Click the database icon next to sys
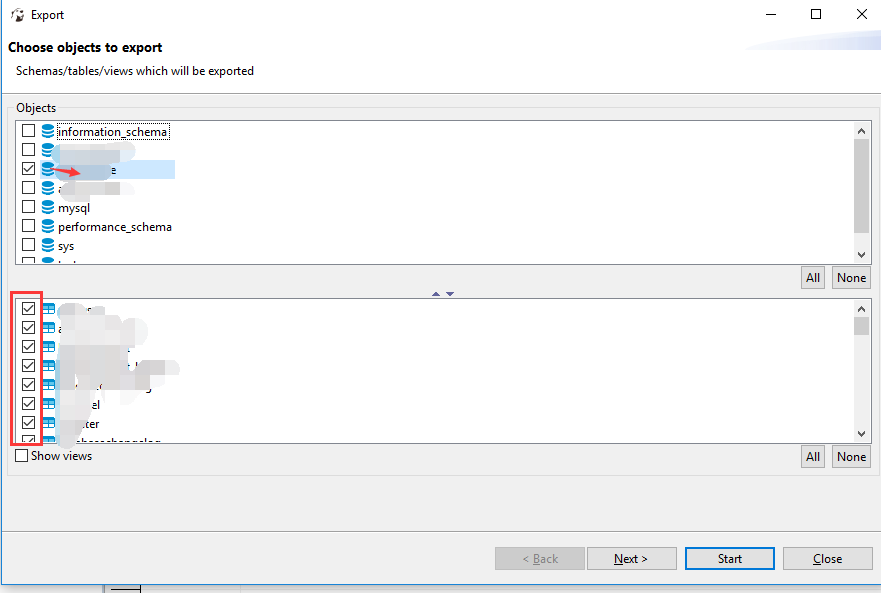This screenshot has height=593, width=881. pyautogui.click(x=47, y=245)
